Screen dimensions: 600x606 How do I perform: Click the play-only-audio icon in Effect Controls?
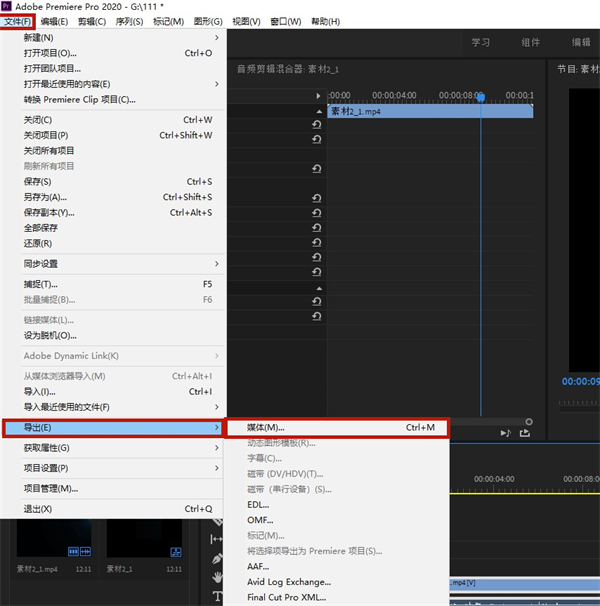[506, 433]
